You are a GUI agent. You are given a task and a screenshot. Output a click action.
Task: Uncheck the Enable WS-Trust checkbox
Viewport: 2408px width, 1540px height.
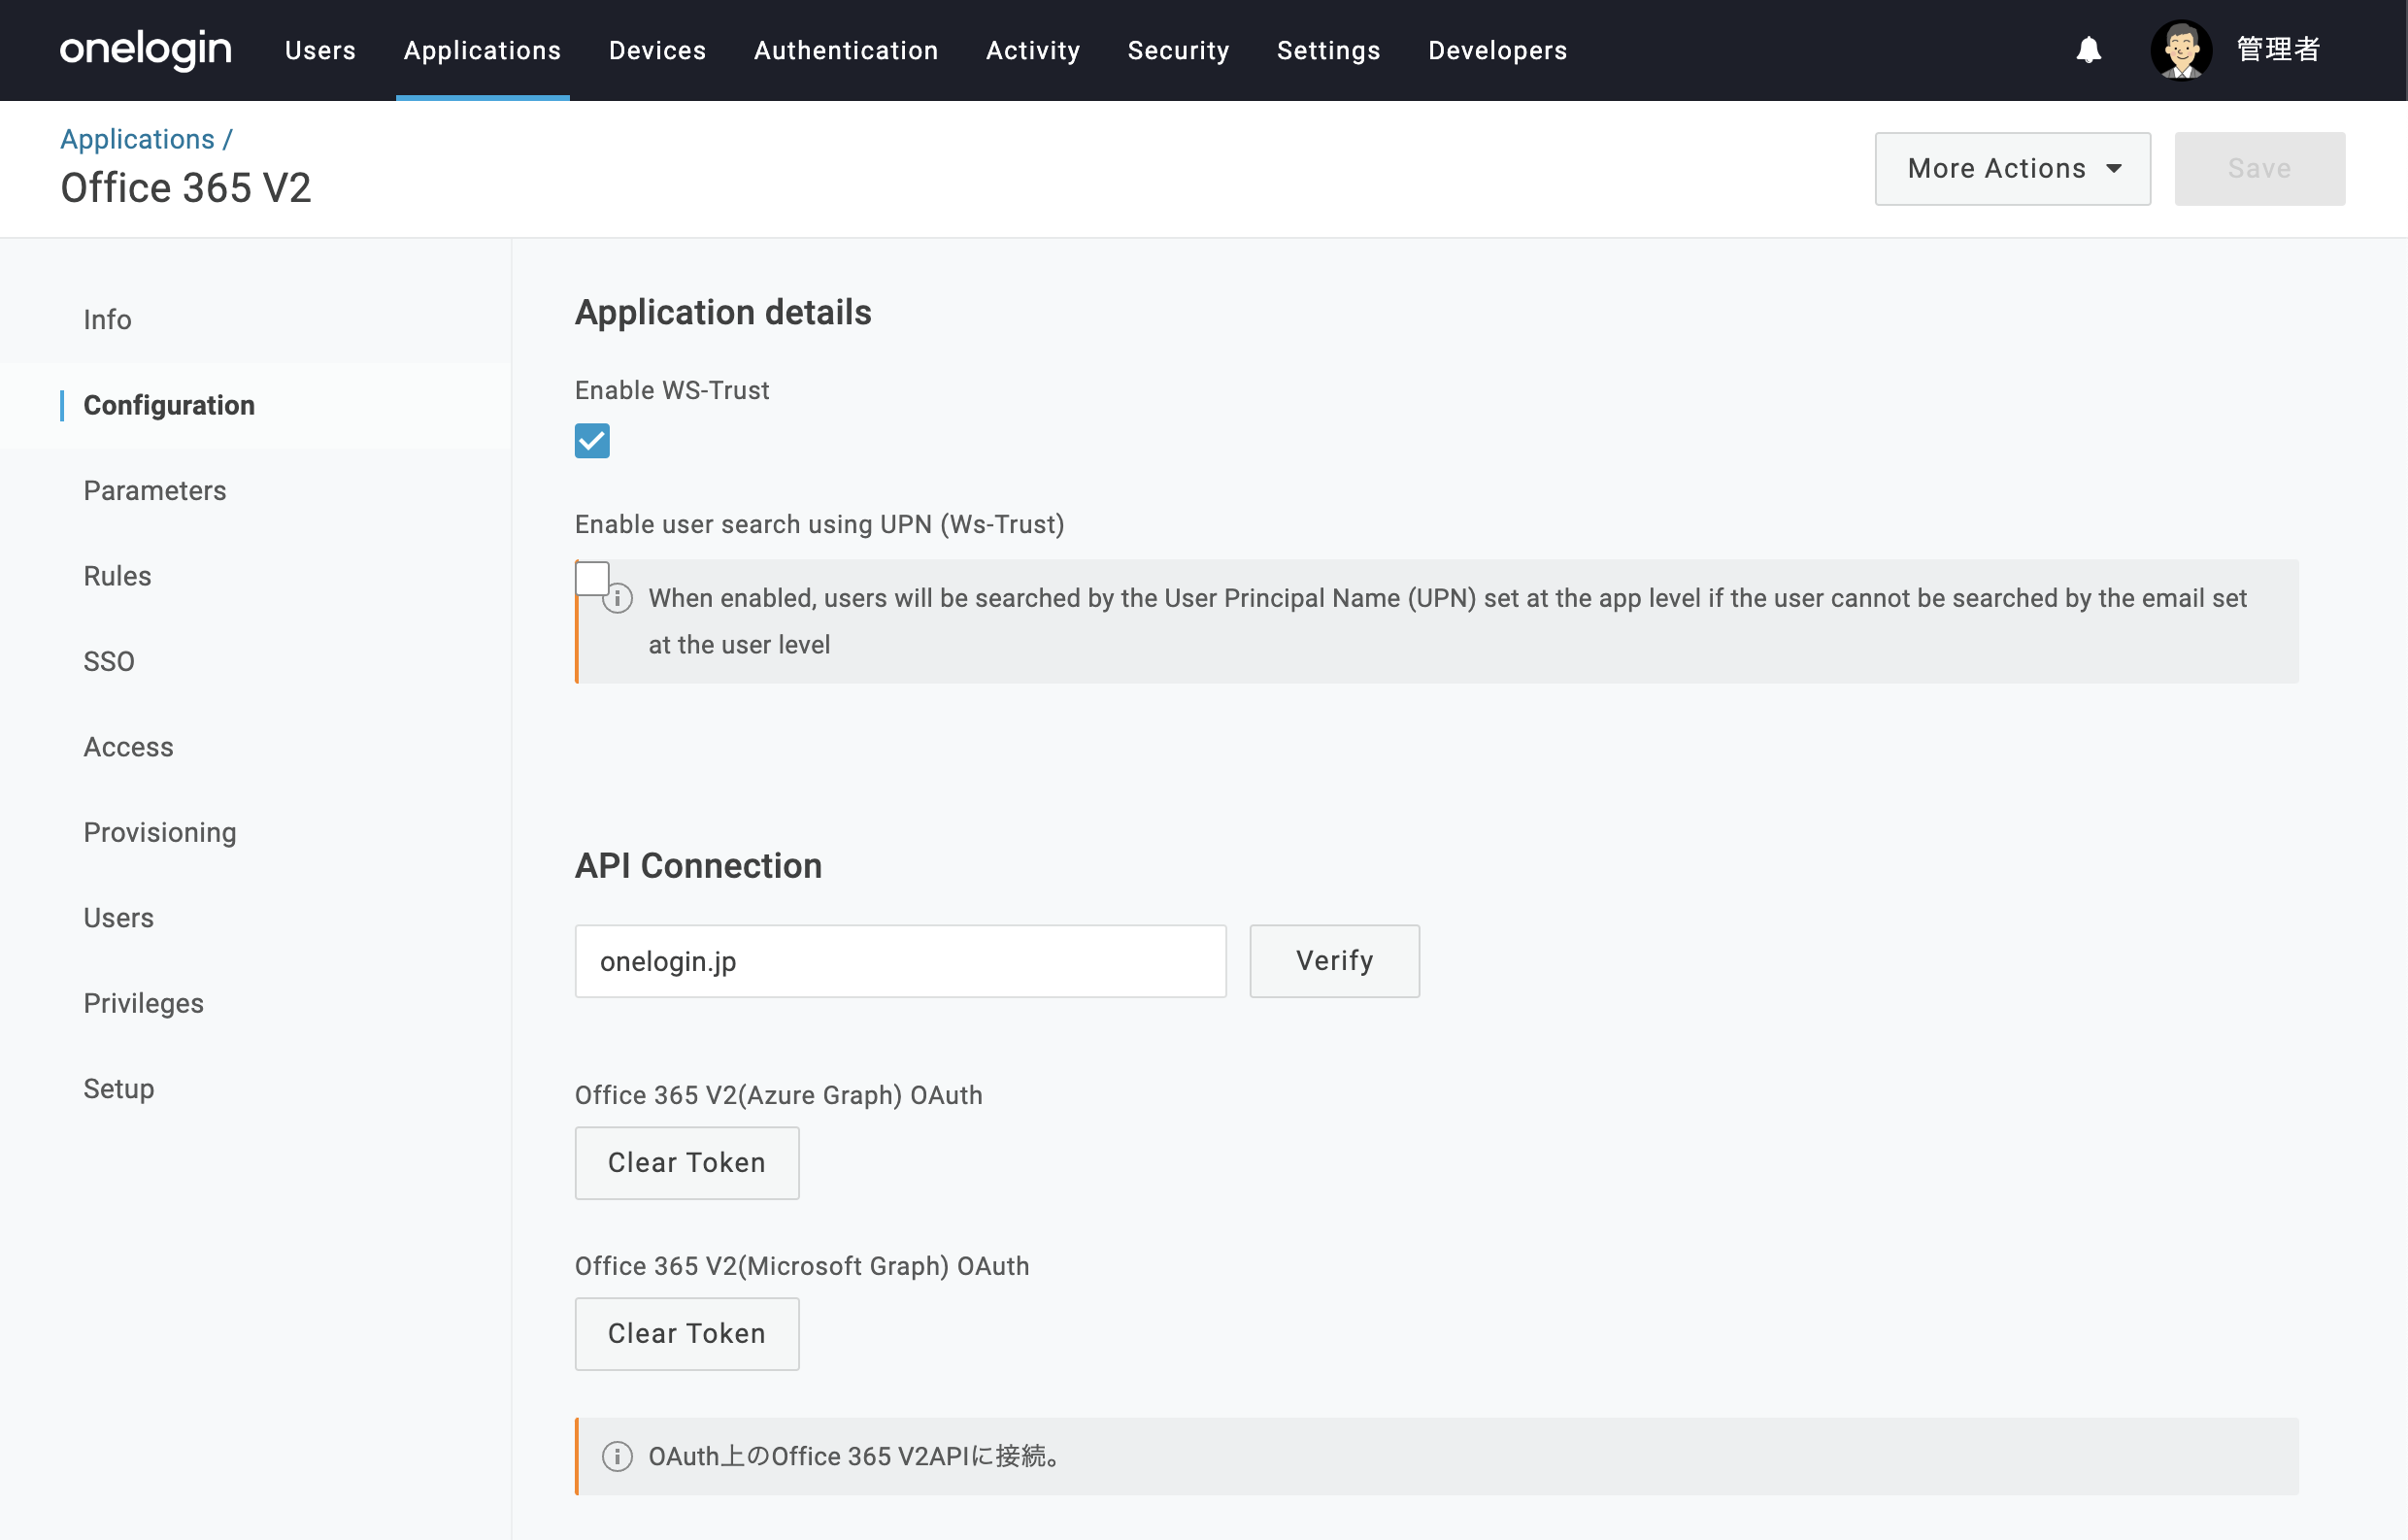[x=592, y=441]
